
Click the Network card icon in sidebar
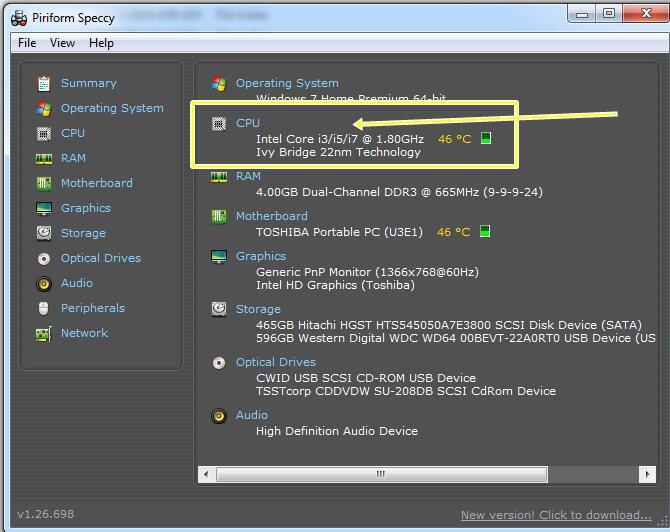(x=44, y=334)
